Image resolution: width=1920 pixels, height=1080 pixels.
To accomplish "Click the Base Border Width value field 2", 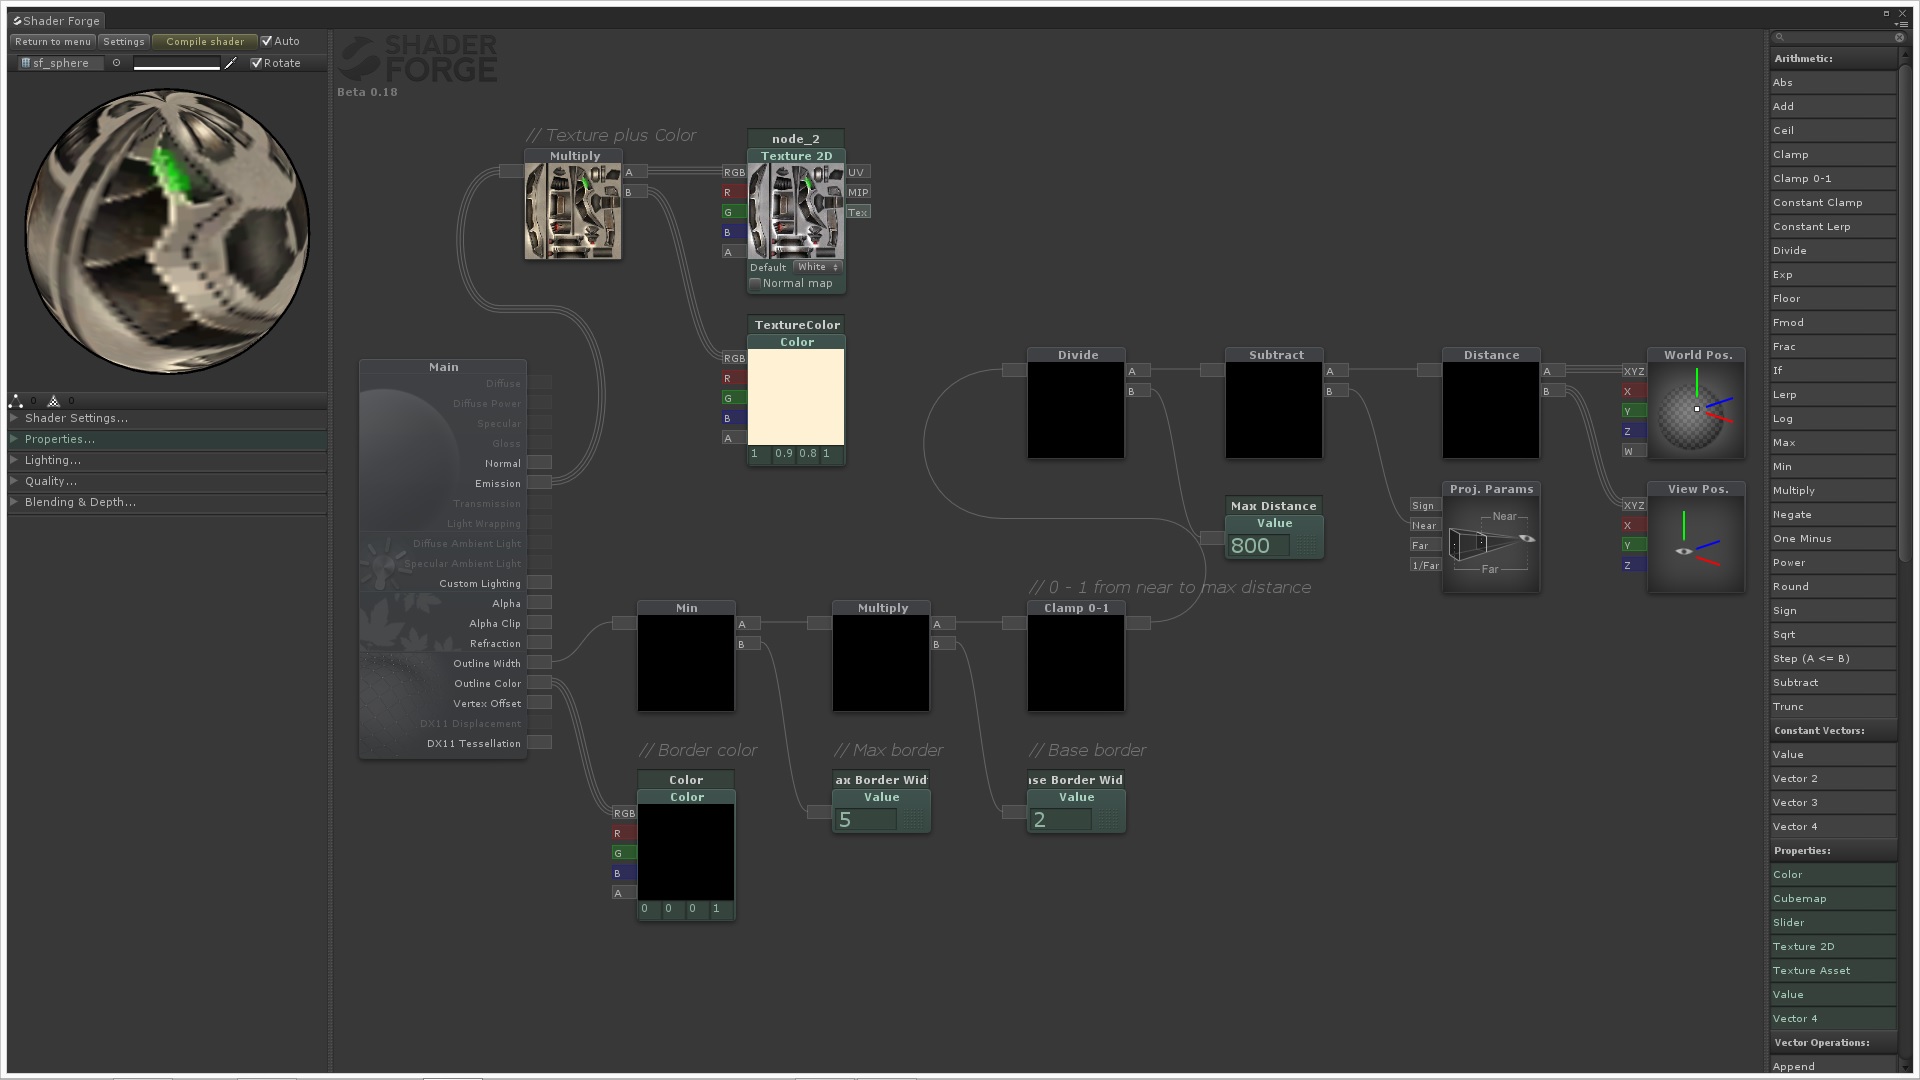I will pos(1061,820).
